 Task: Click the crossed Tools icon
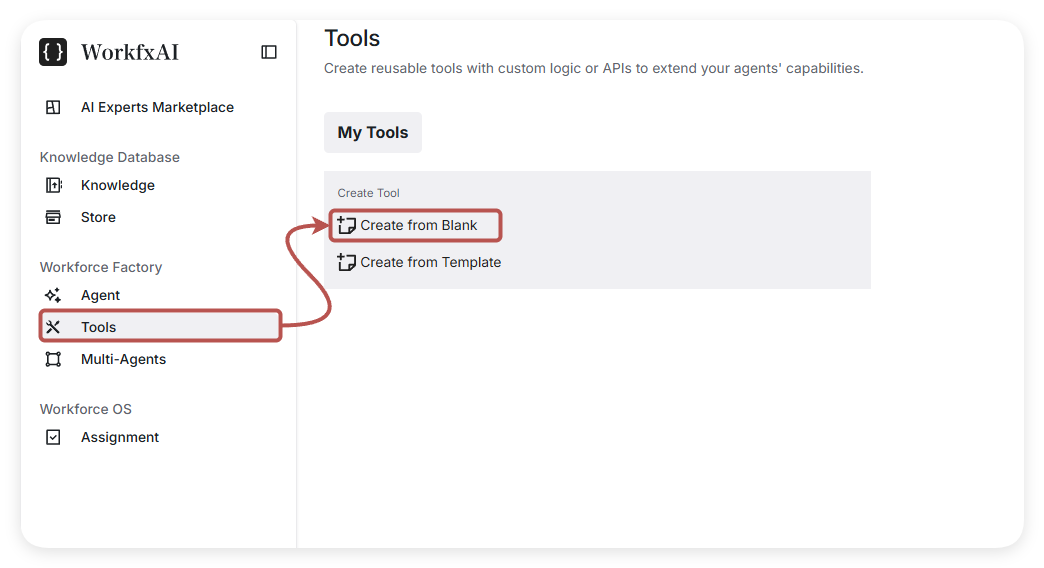(x=54, y=327)
